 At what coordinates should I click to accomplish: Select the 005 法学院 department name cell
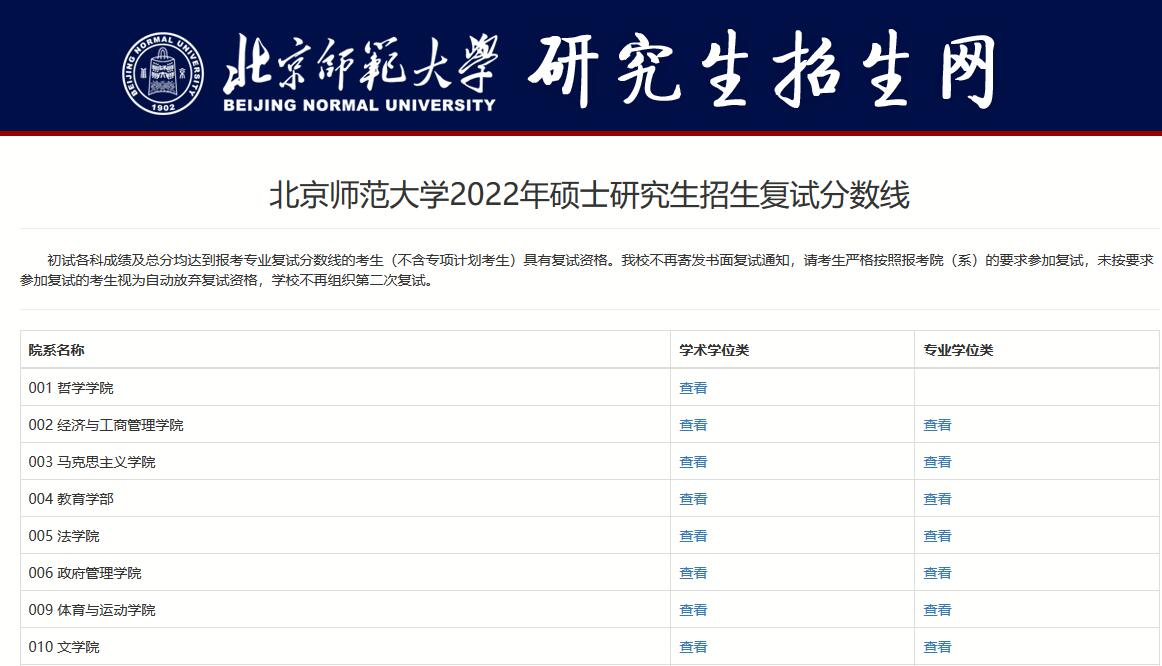point(63,535)
